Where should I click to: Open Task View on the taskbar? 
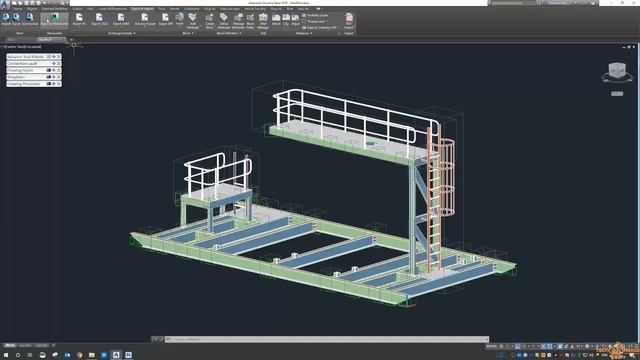click(x=30, y=355)
